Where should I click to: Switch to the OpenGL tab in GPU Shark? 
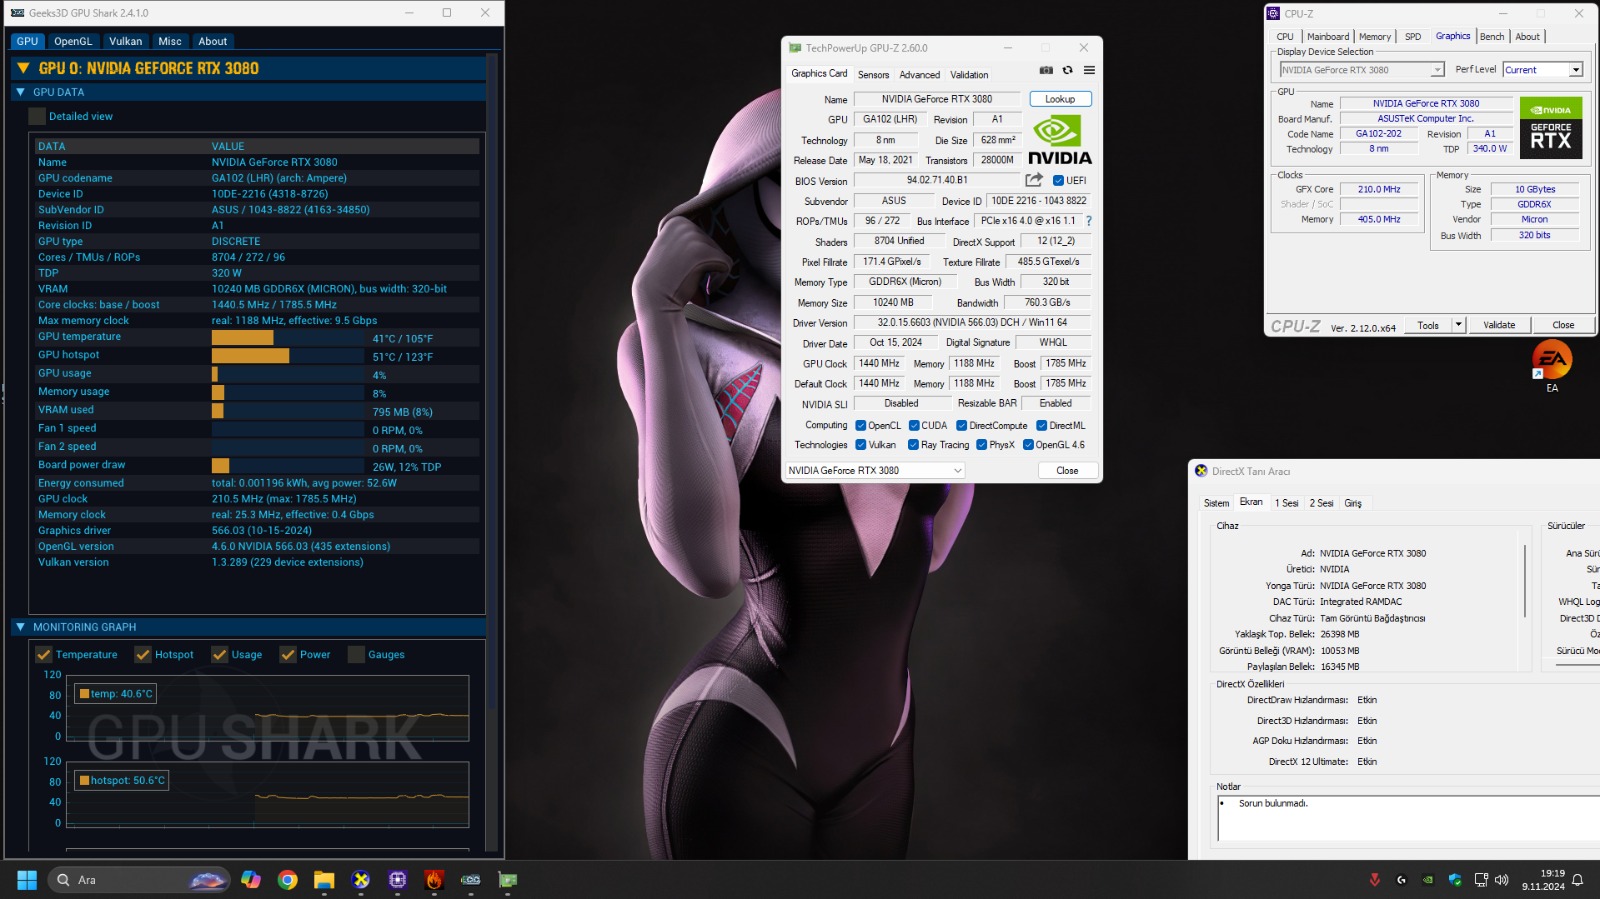[x=73, y=41]
